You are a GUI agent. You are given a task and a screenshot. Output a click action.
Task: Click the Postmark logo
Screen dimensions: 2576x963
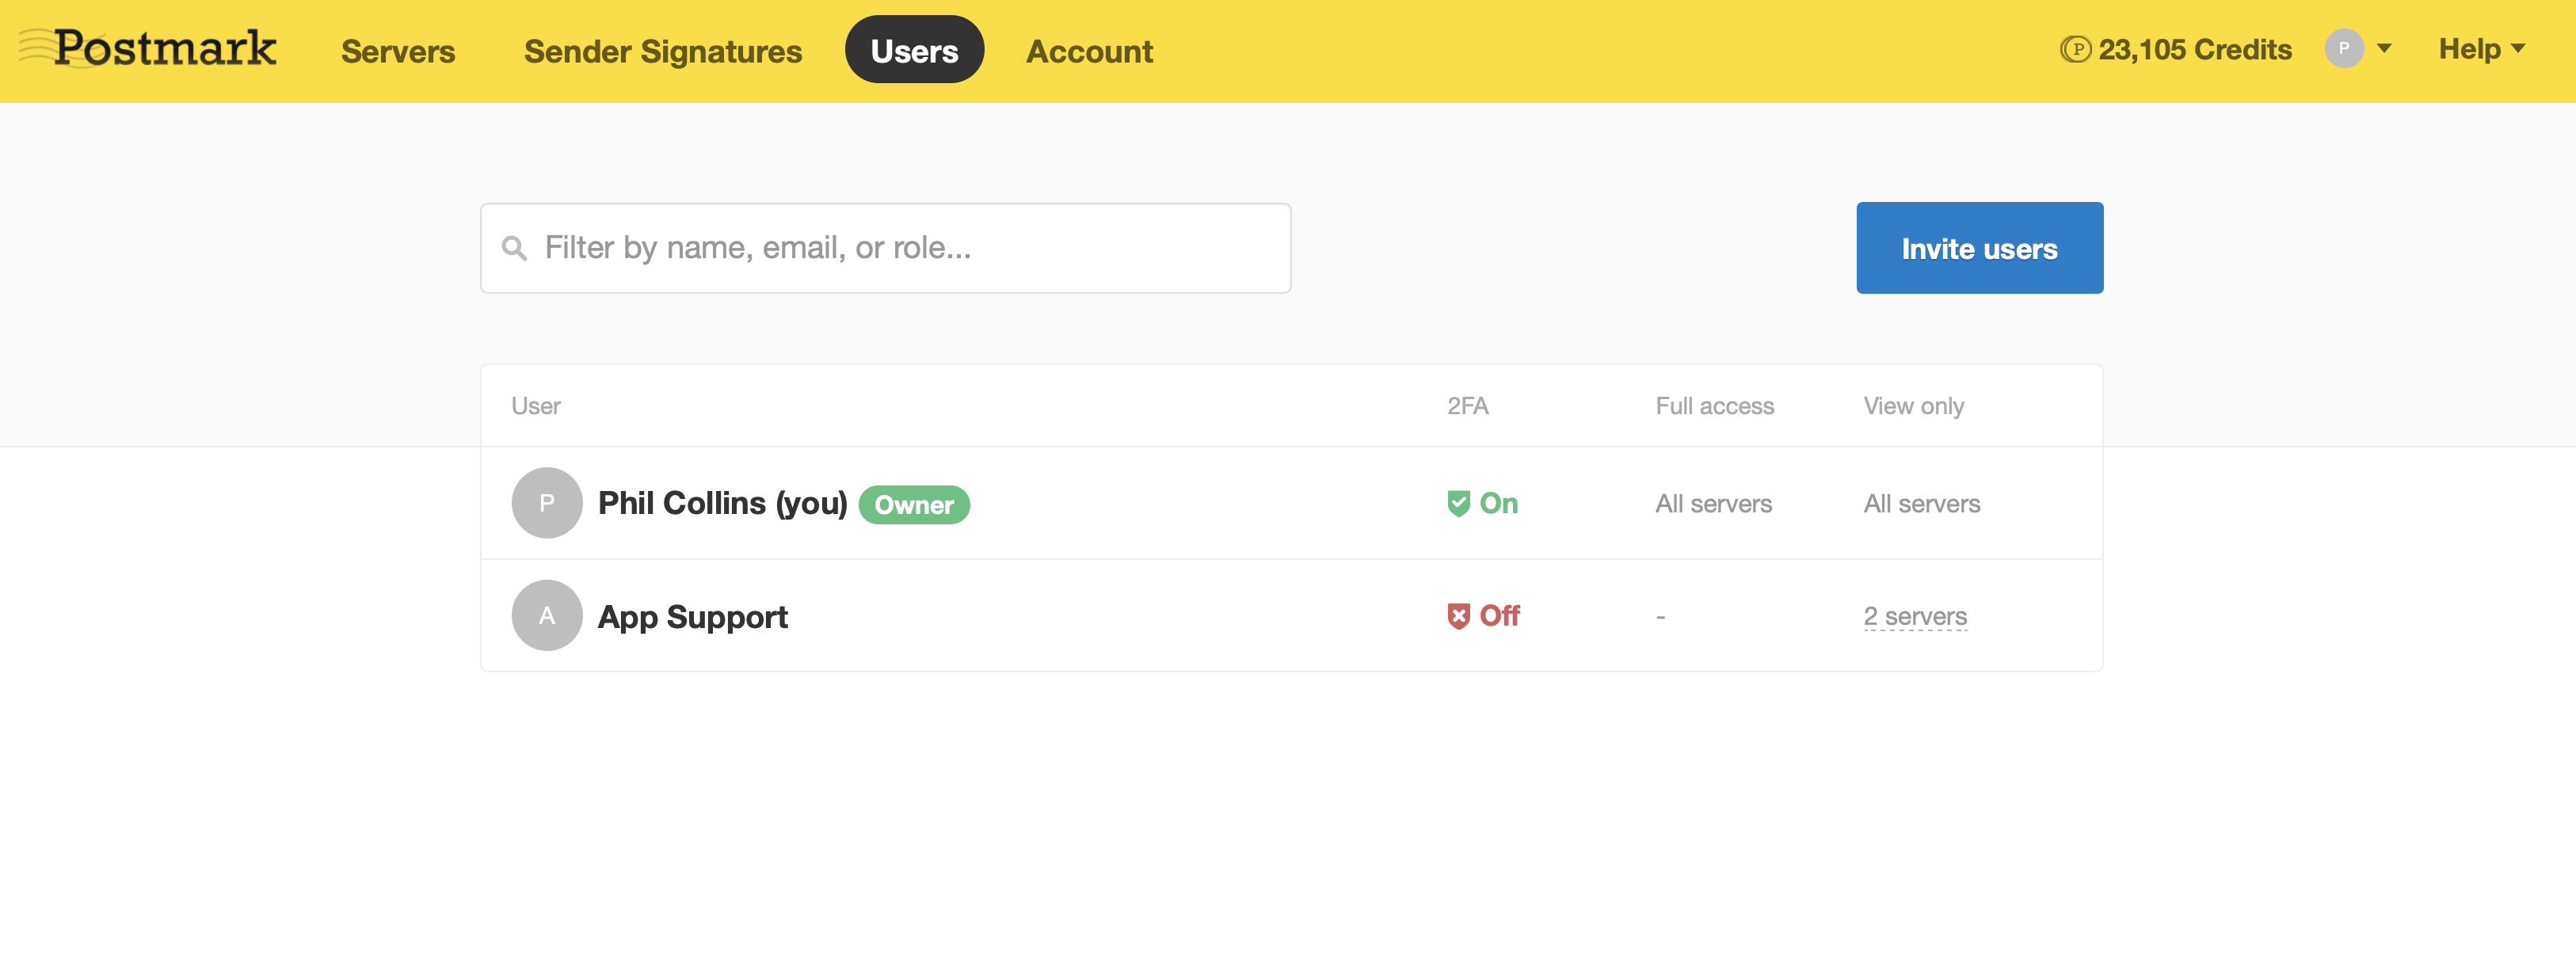(x=150, y=48)
